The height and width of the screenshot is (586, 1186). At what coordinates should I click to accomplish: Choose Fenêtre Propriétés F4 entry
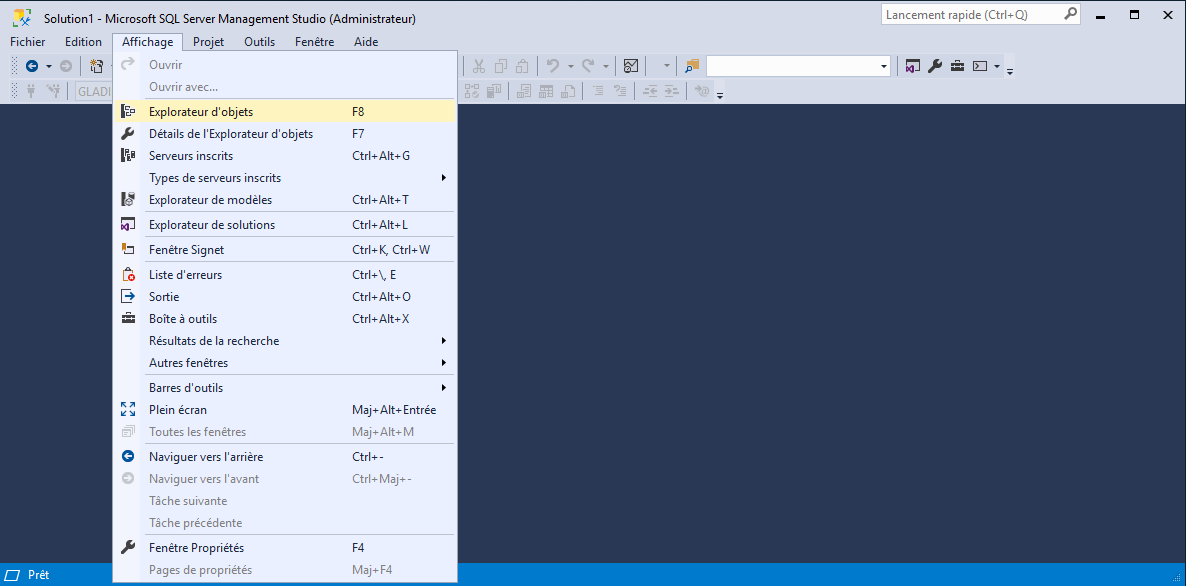pos(285,547)
